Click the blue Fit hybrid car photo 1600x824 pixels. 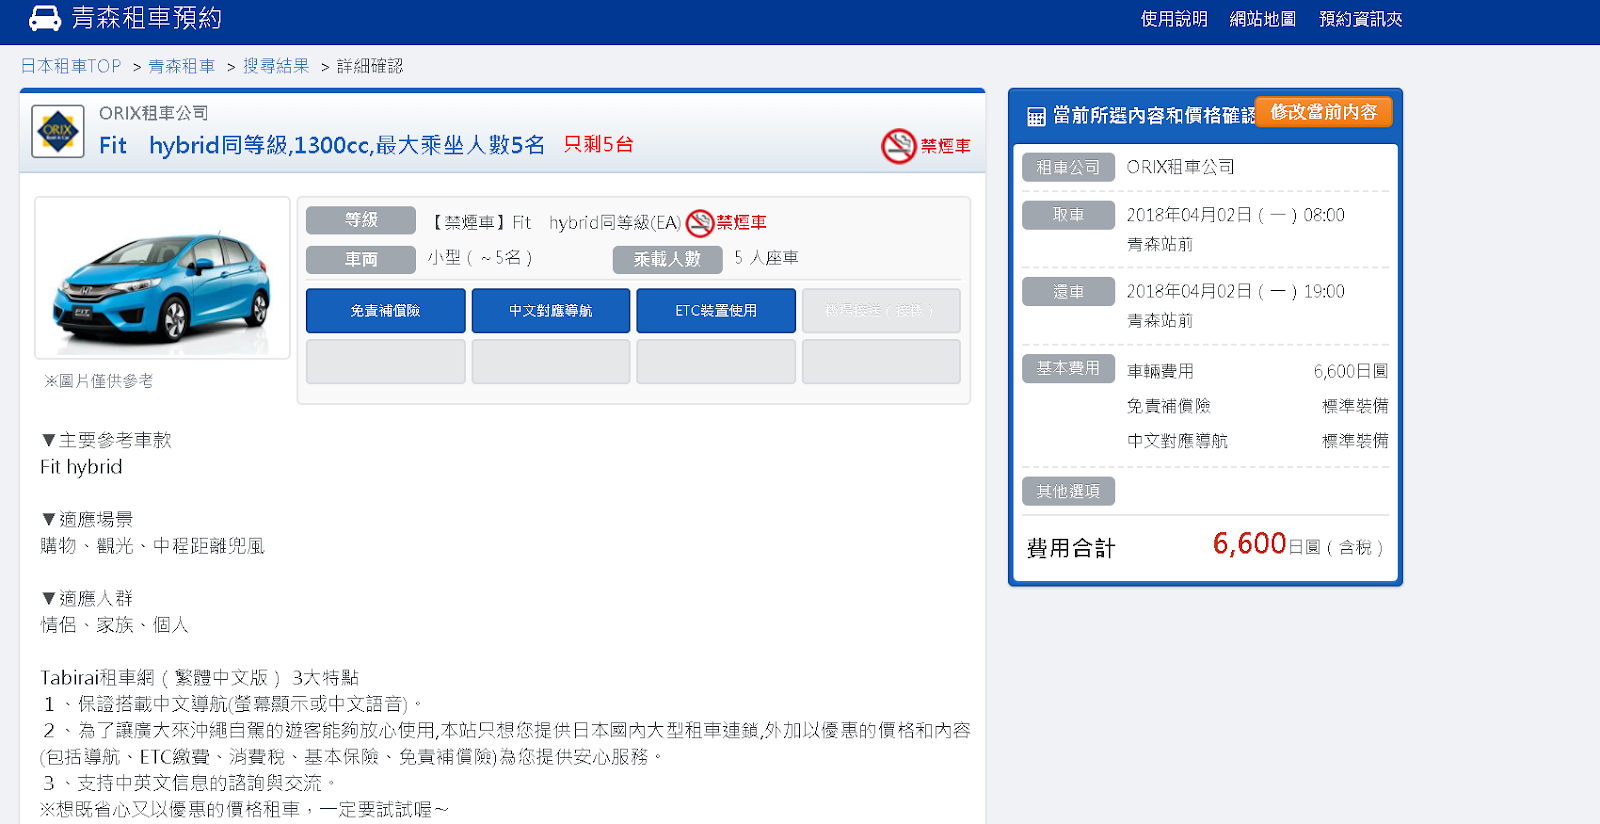163,279
